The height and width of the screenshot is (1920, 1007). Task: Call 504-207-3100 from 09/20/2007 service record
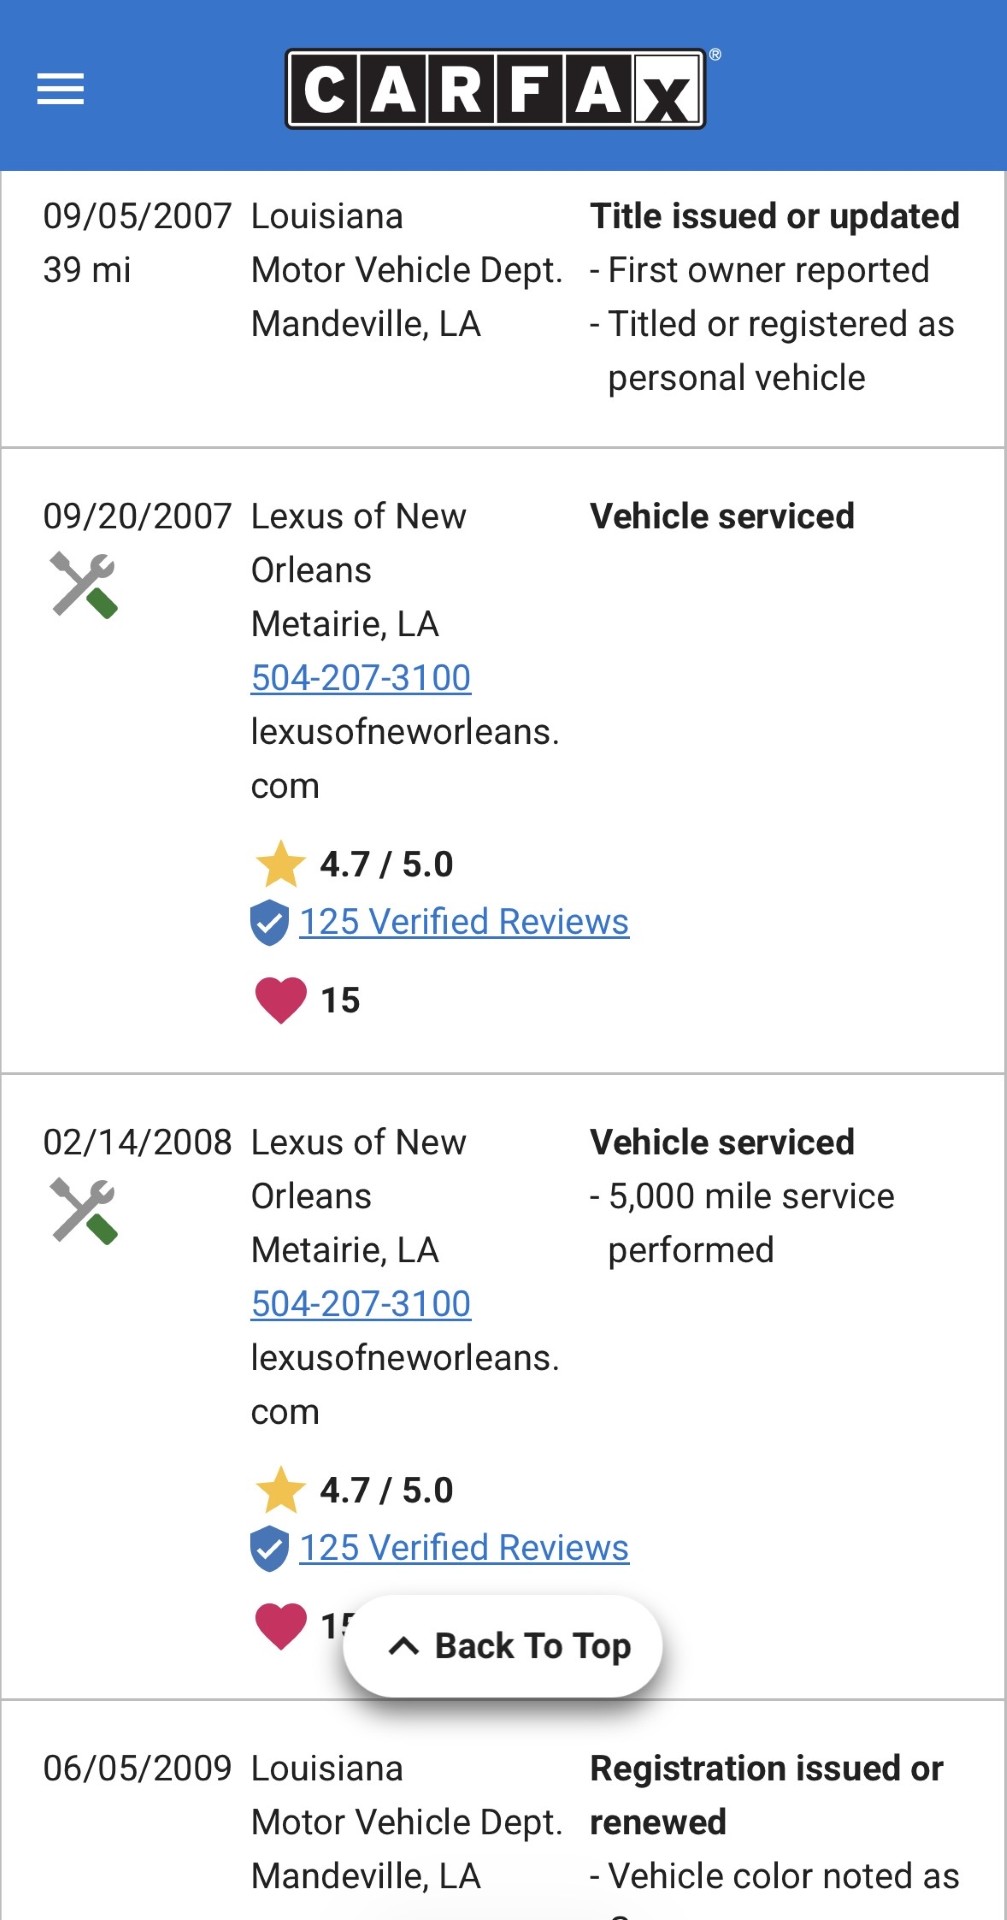[361, 678]
